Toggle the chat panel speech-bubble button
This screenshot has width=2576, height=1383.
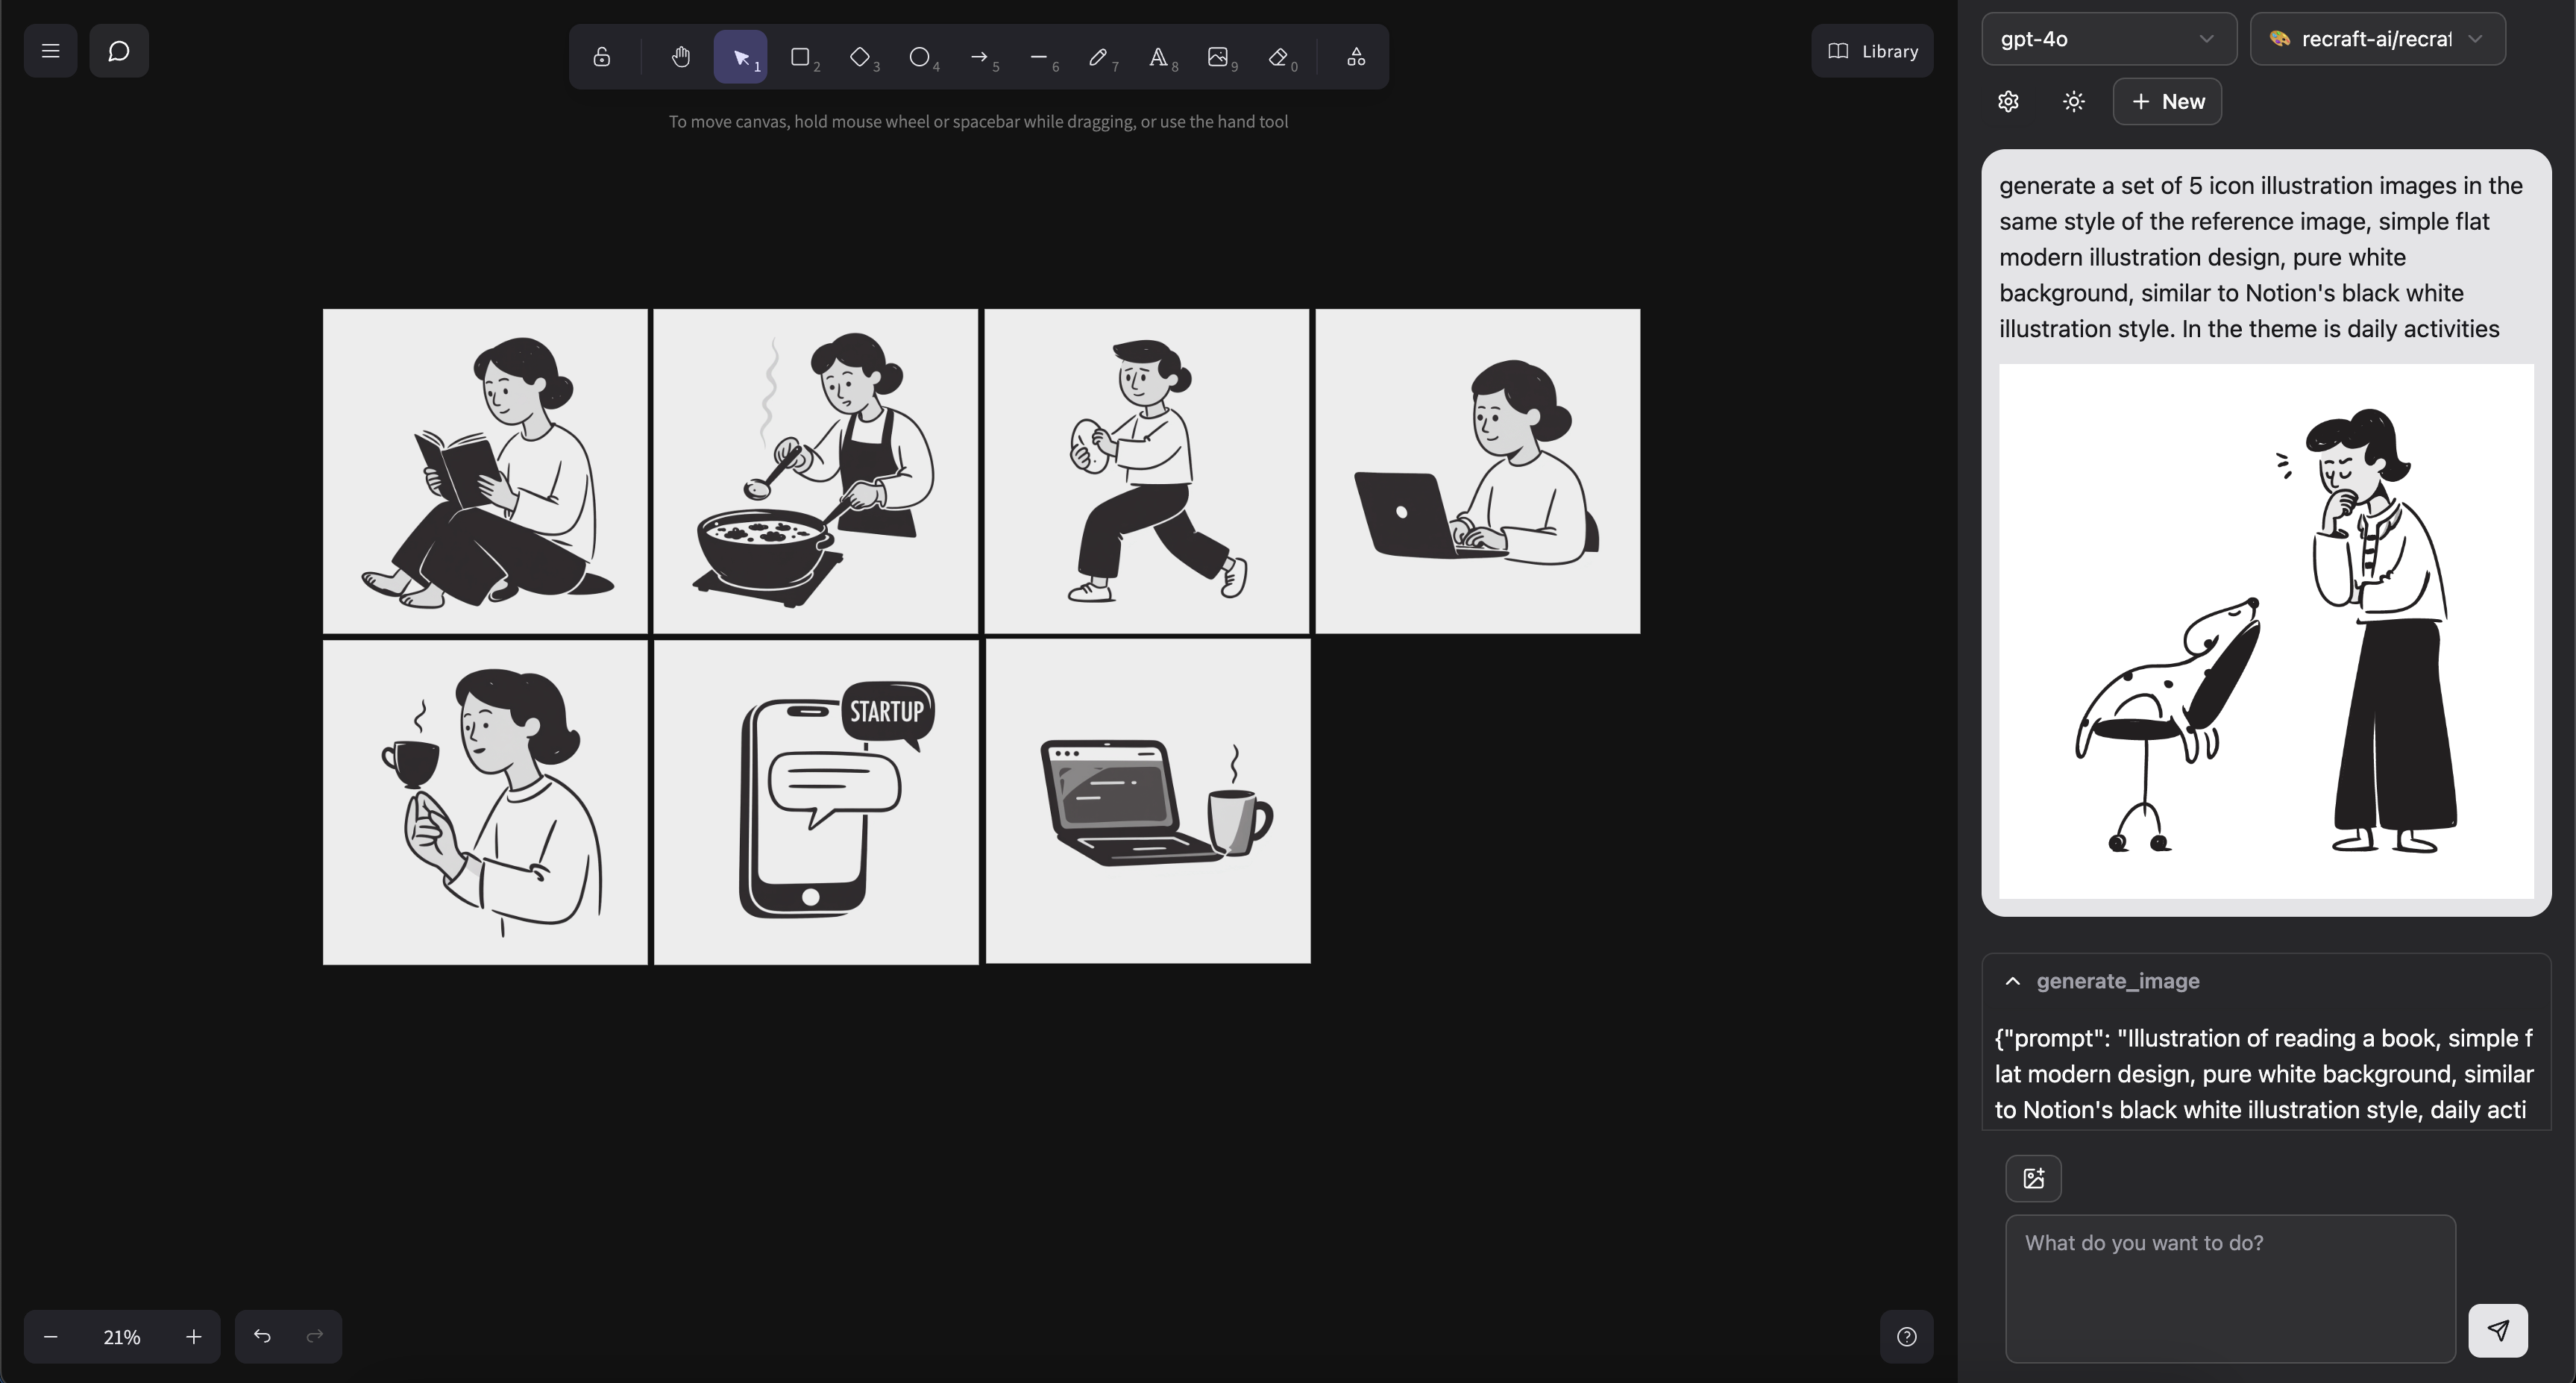[x=119, y=51]
